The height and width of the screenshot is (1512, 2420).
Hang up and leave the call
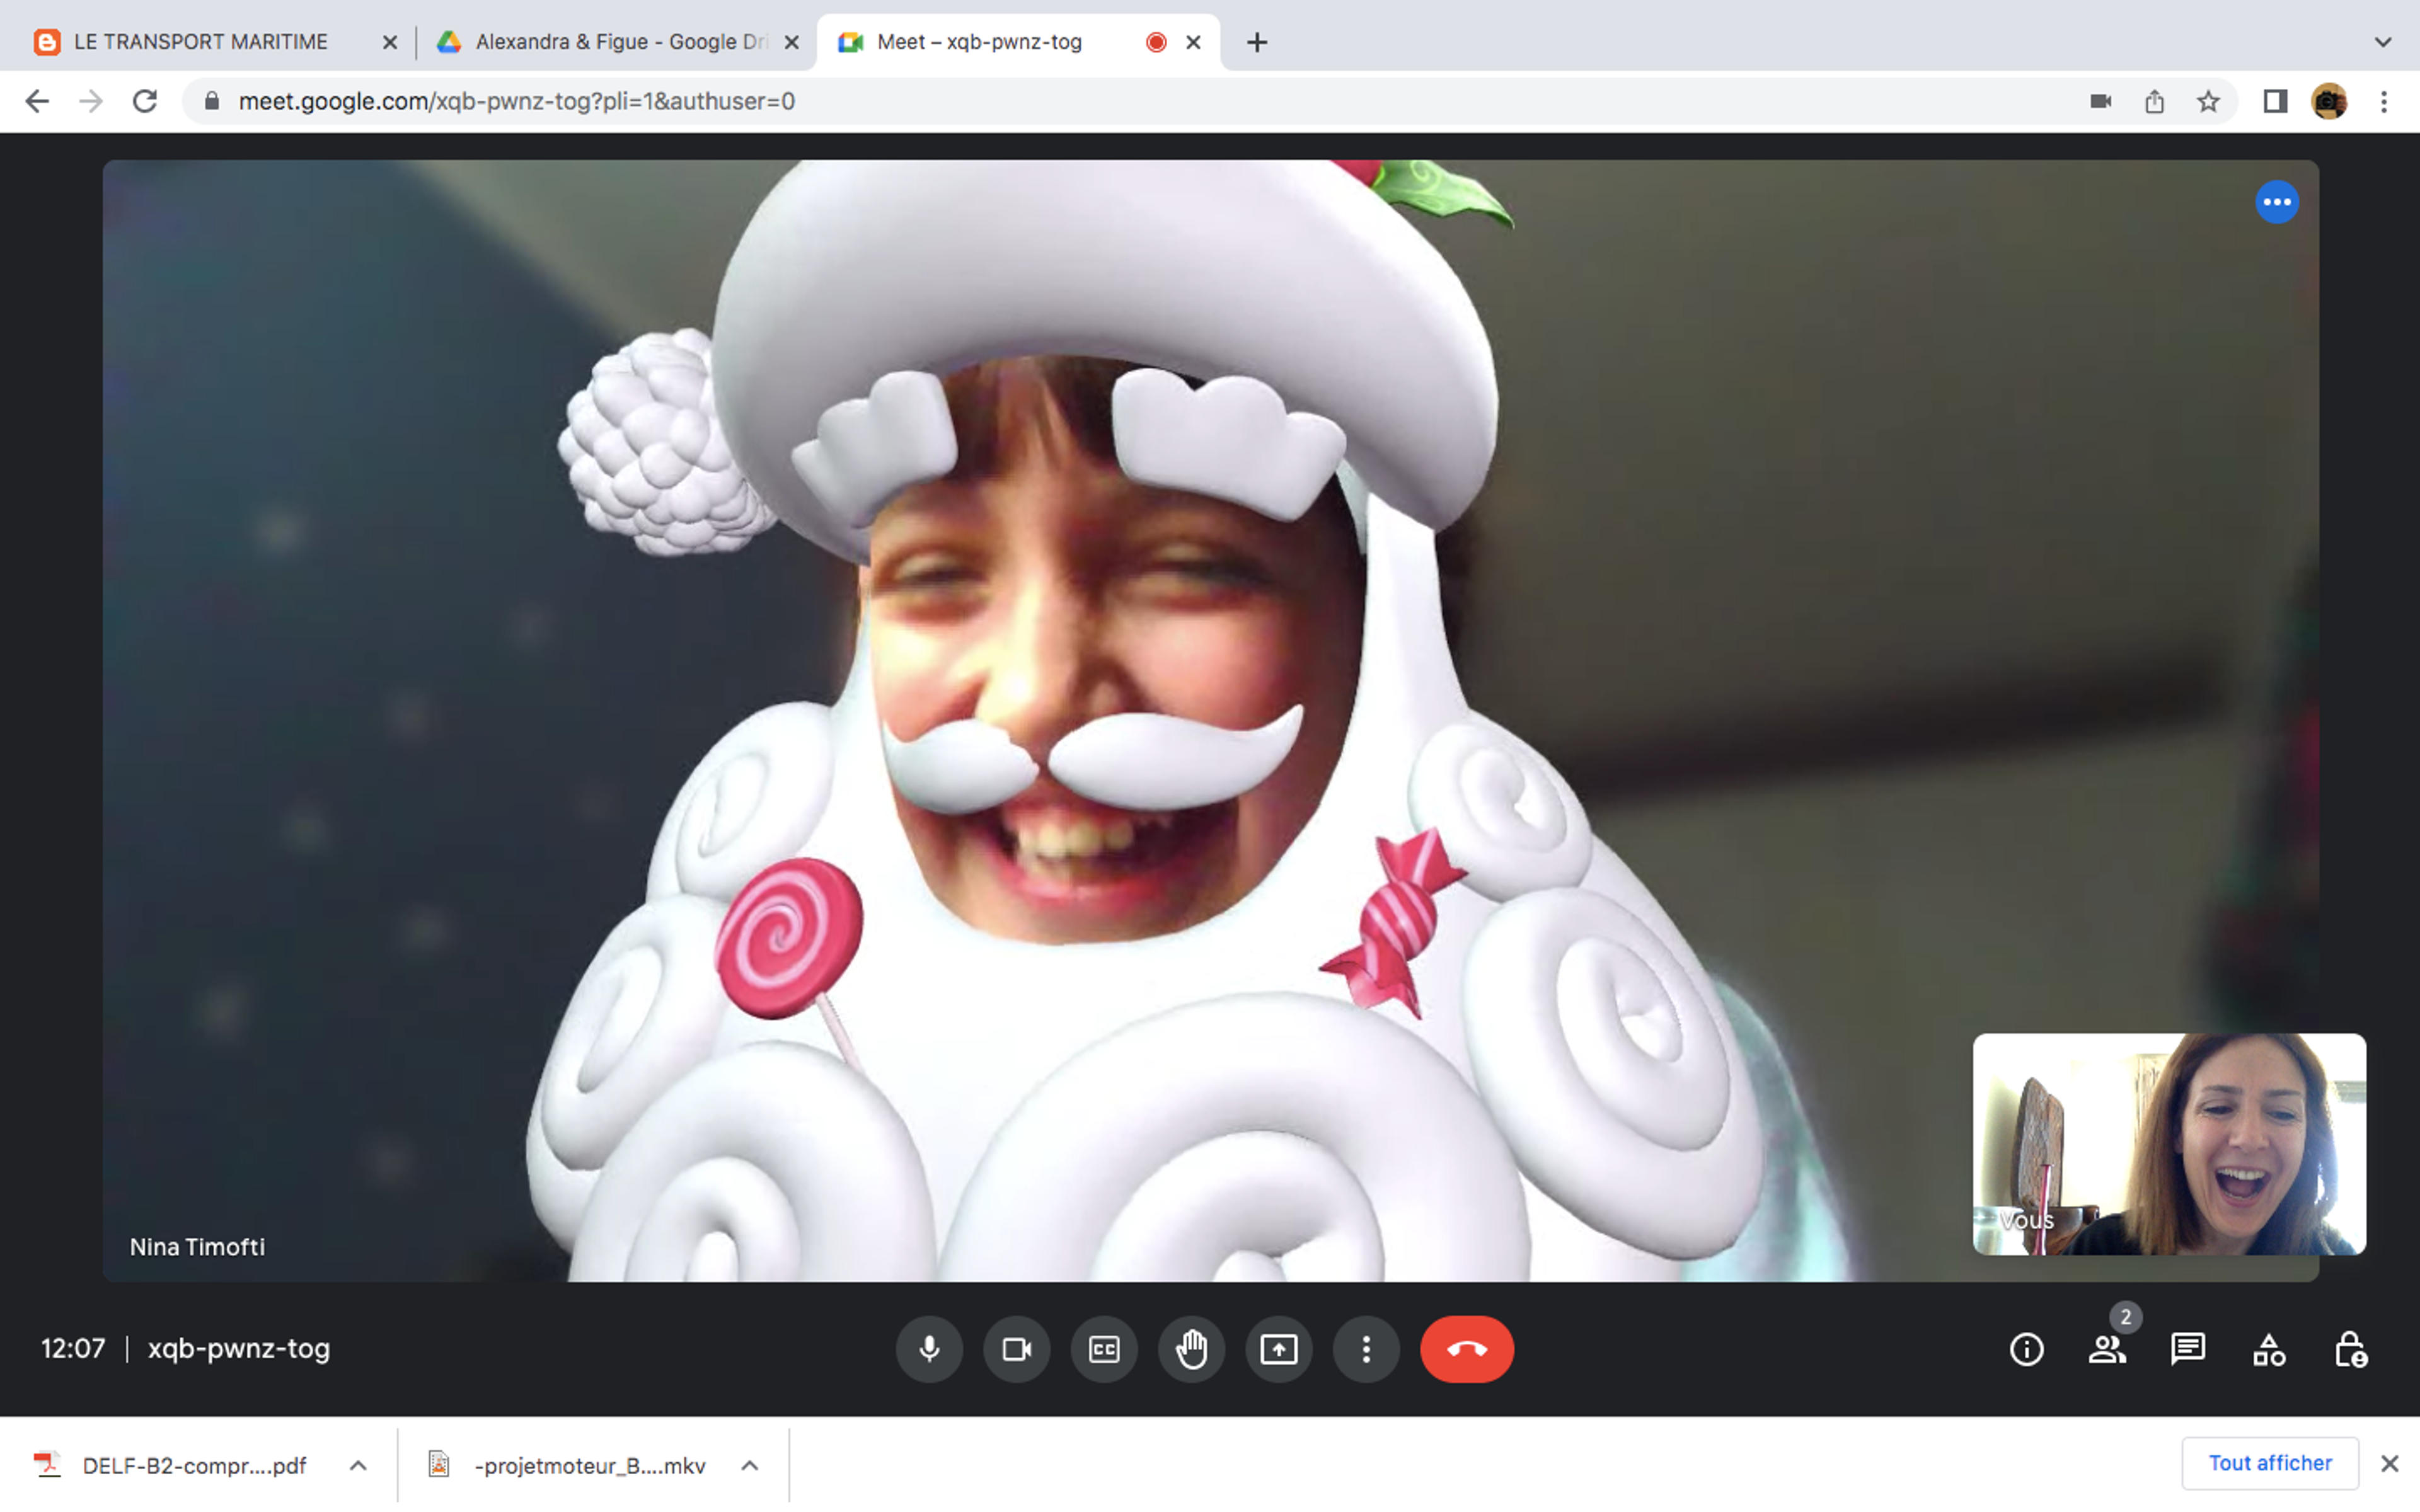1467,1349
